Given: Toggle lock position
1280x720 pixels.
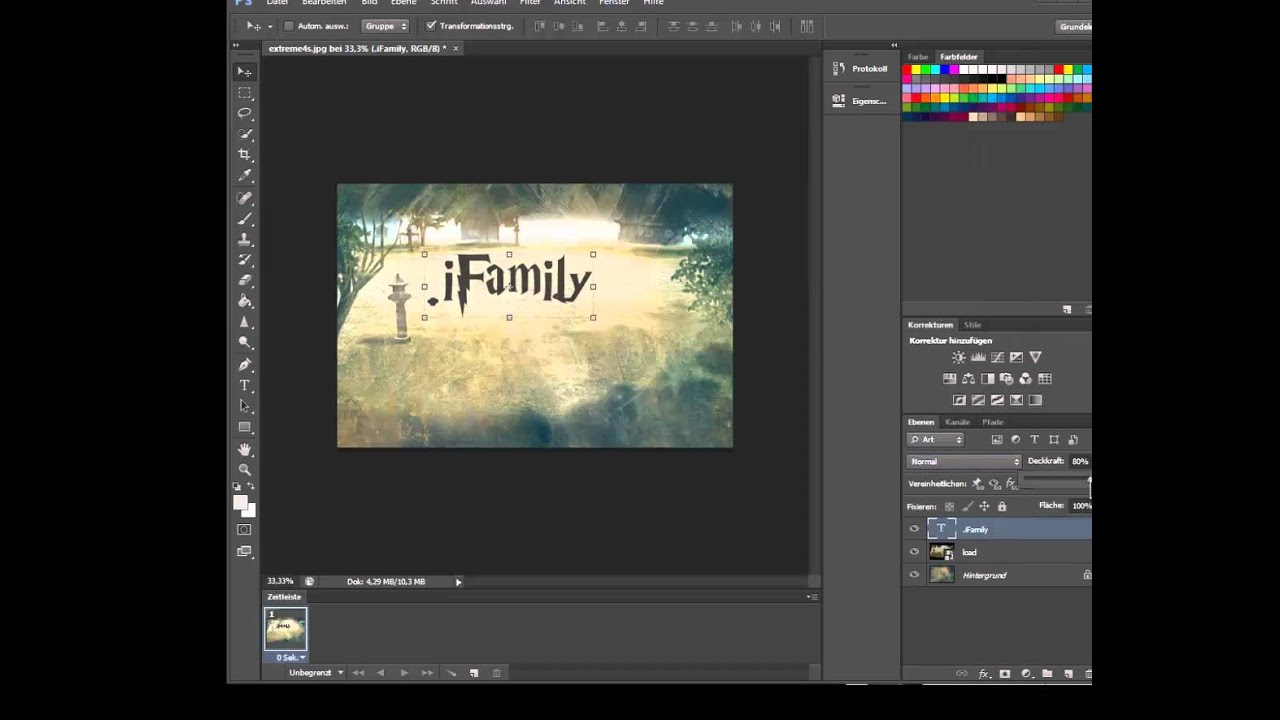Looking at the screenshot, I should [984, 507].
